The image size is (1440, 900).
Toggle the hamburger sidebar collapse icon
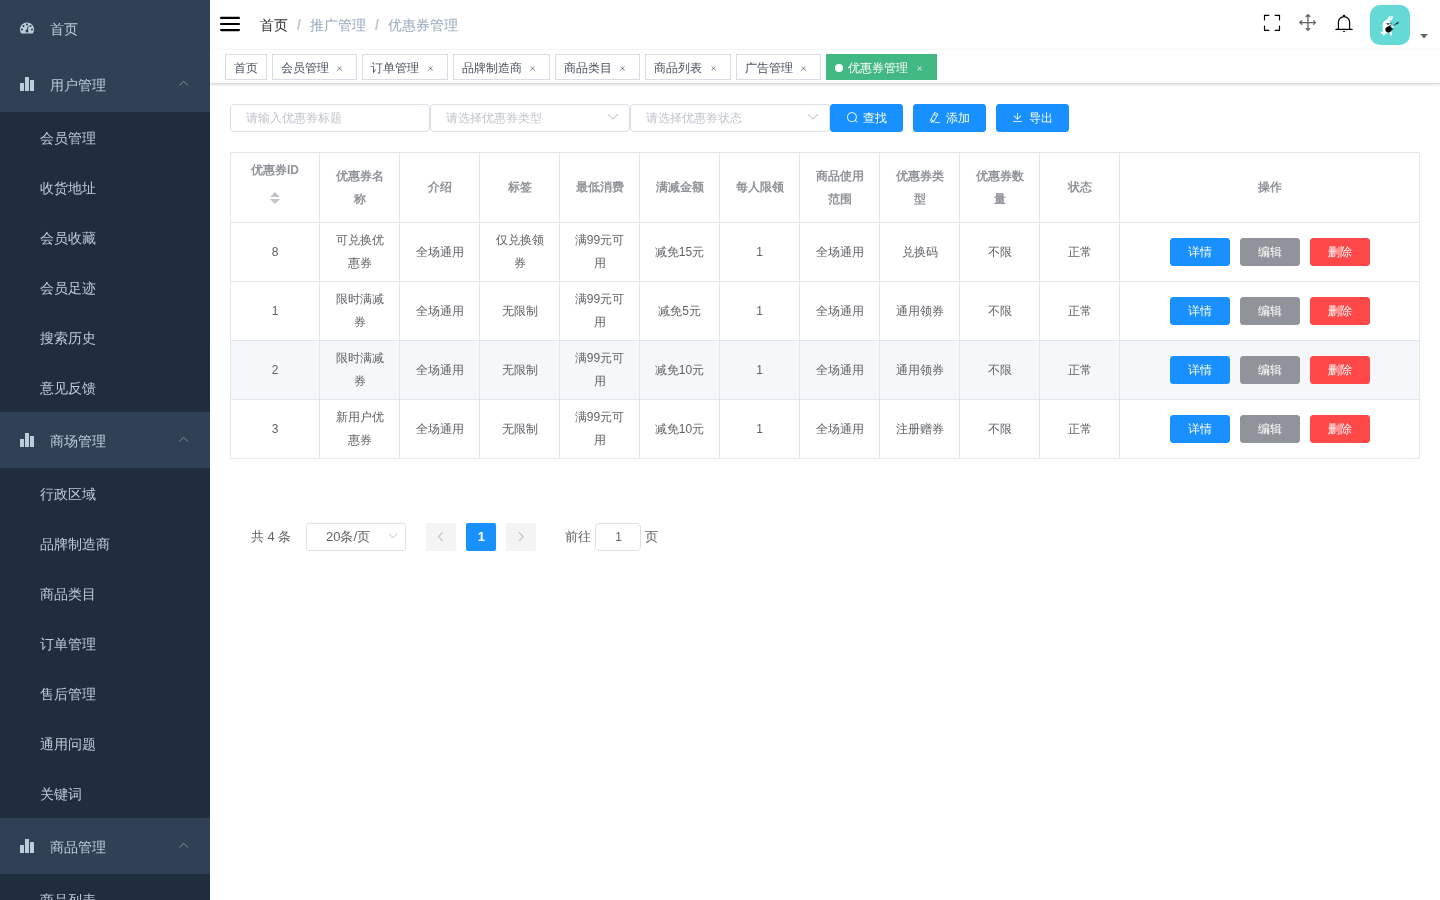[x=230, y=24]
